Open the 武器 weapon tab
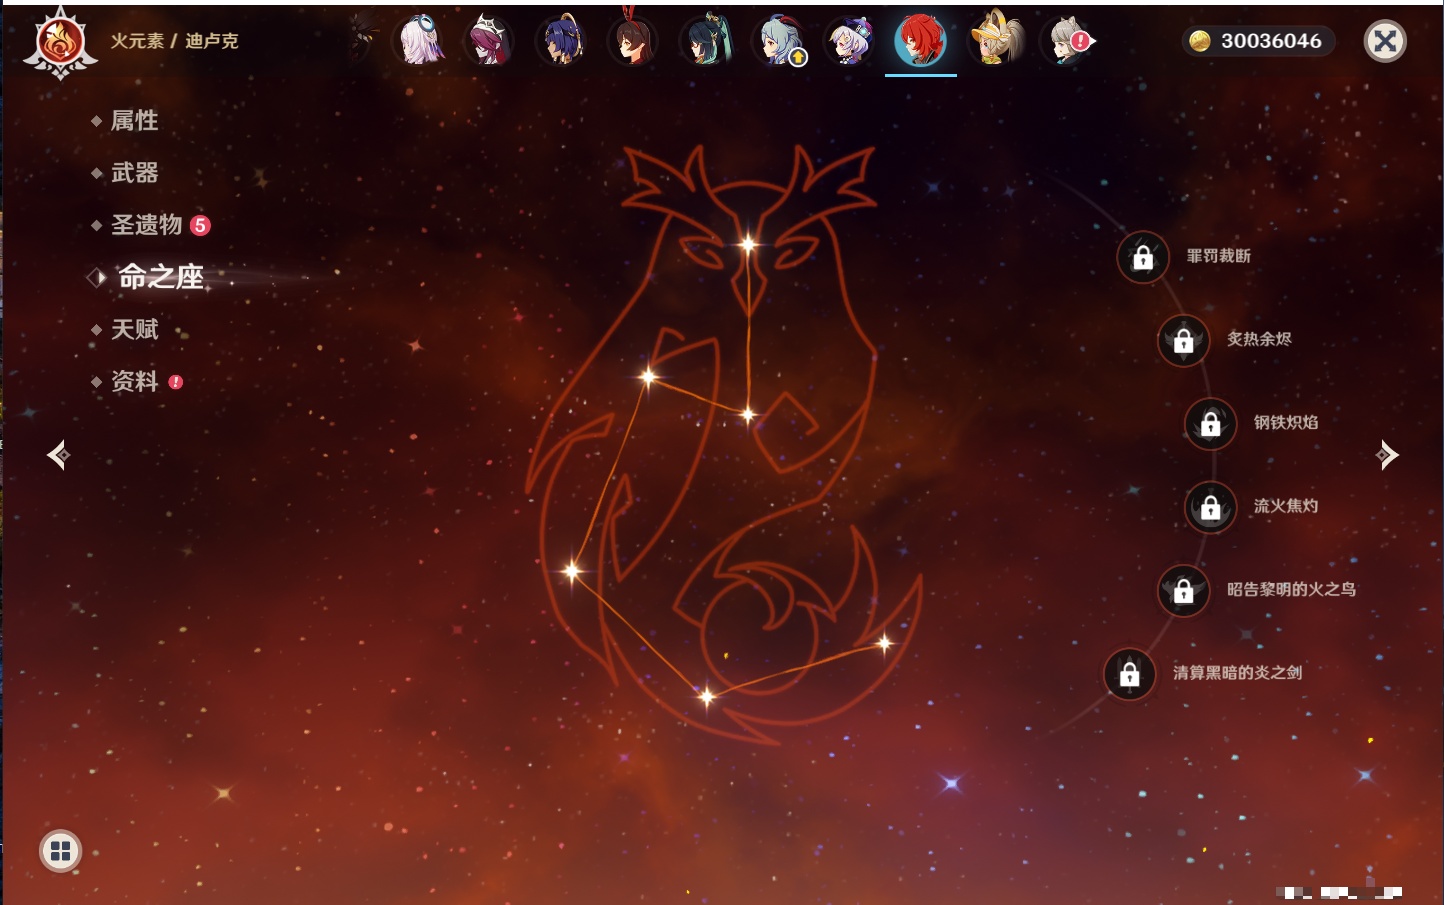This screenshot has height=905, width=1444. coord(134,173)
